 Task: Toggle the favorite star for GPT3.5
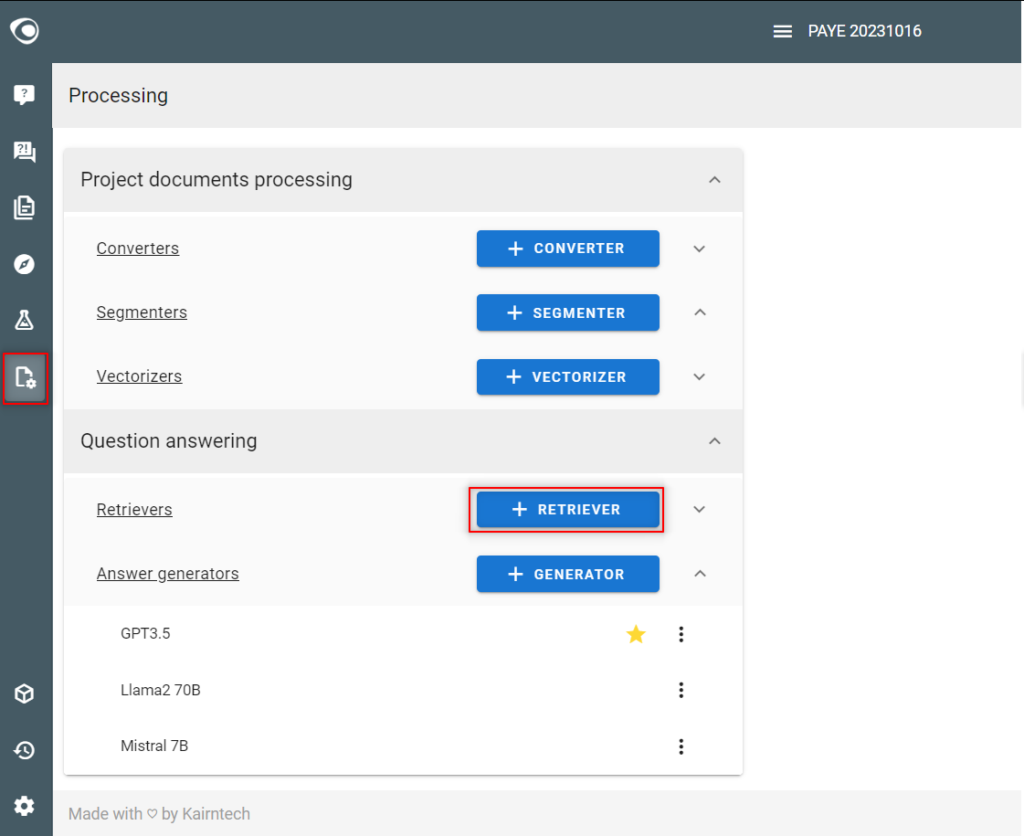pyautogui.click(x=635, y=634)
